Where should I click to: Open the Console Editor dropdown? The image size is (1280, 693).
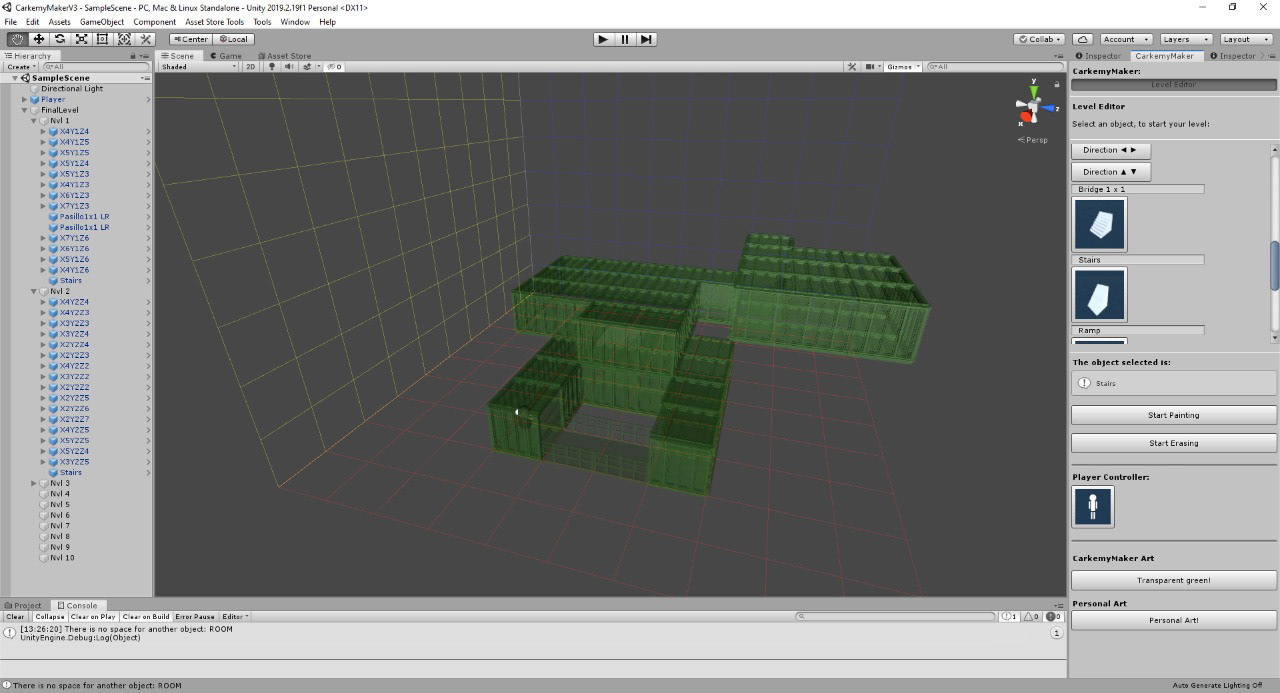(x=234, y=617)
